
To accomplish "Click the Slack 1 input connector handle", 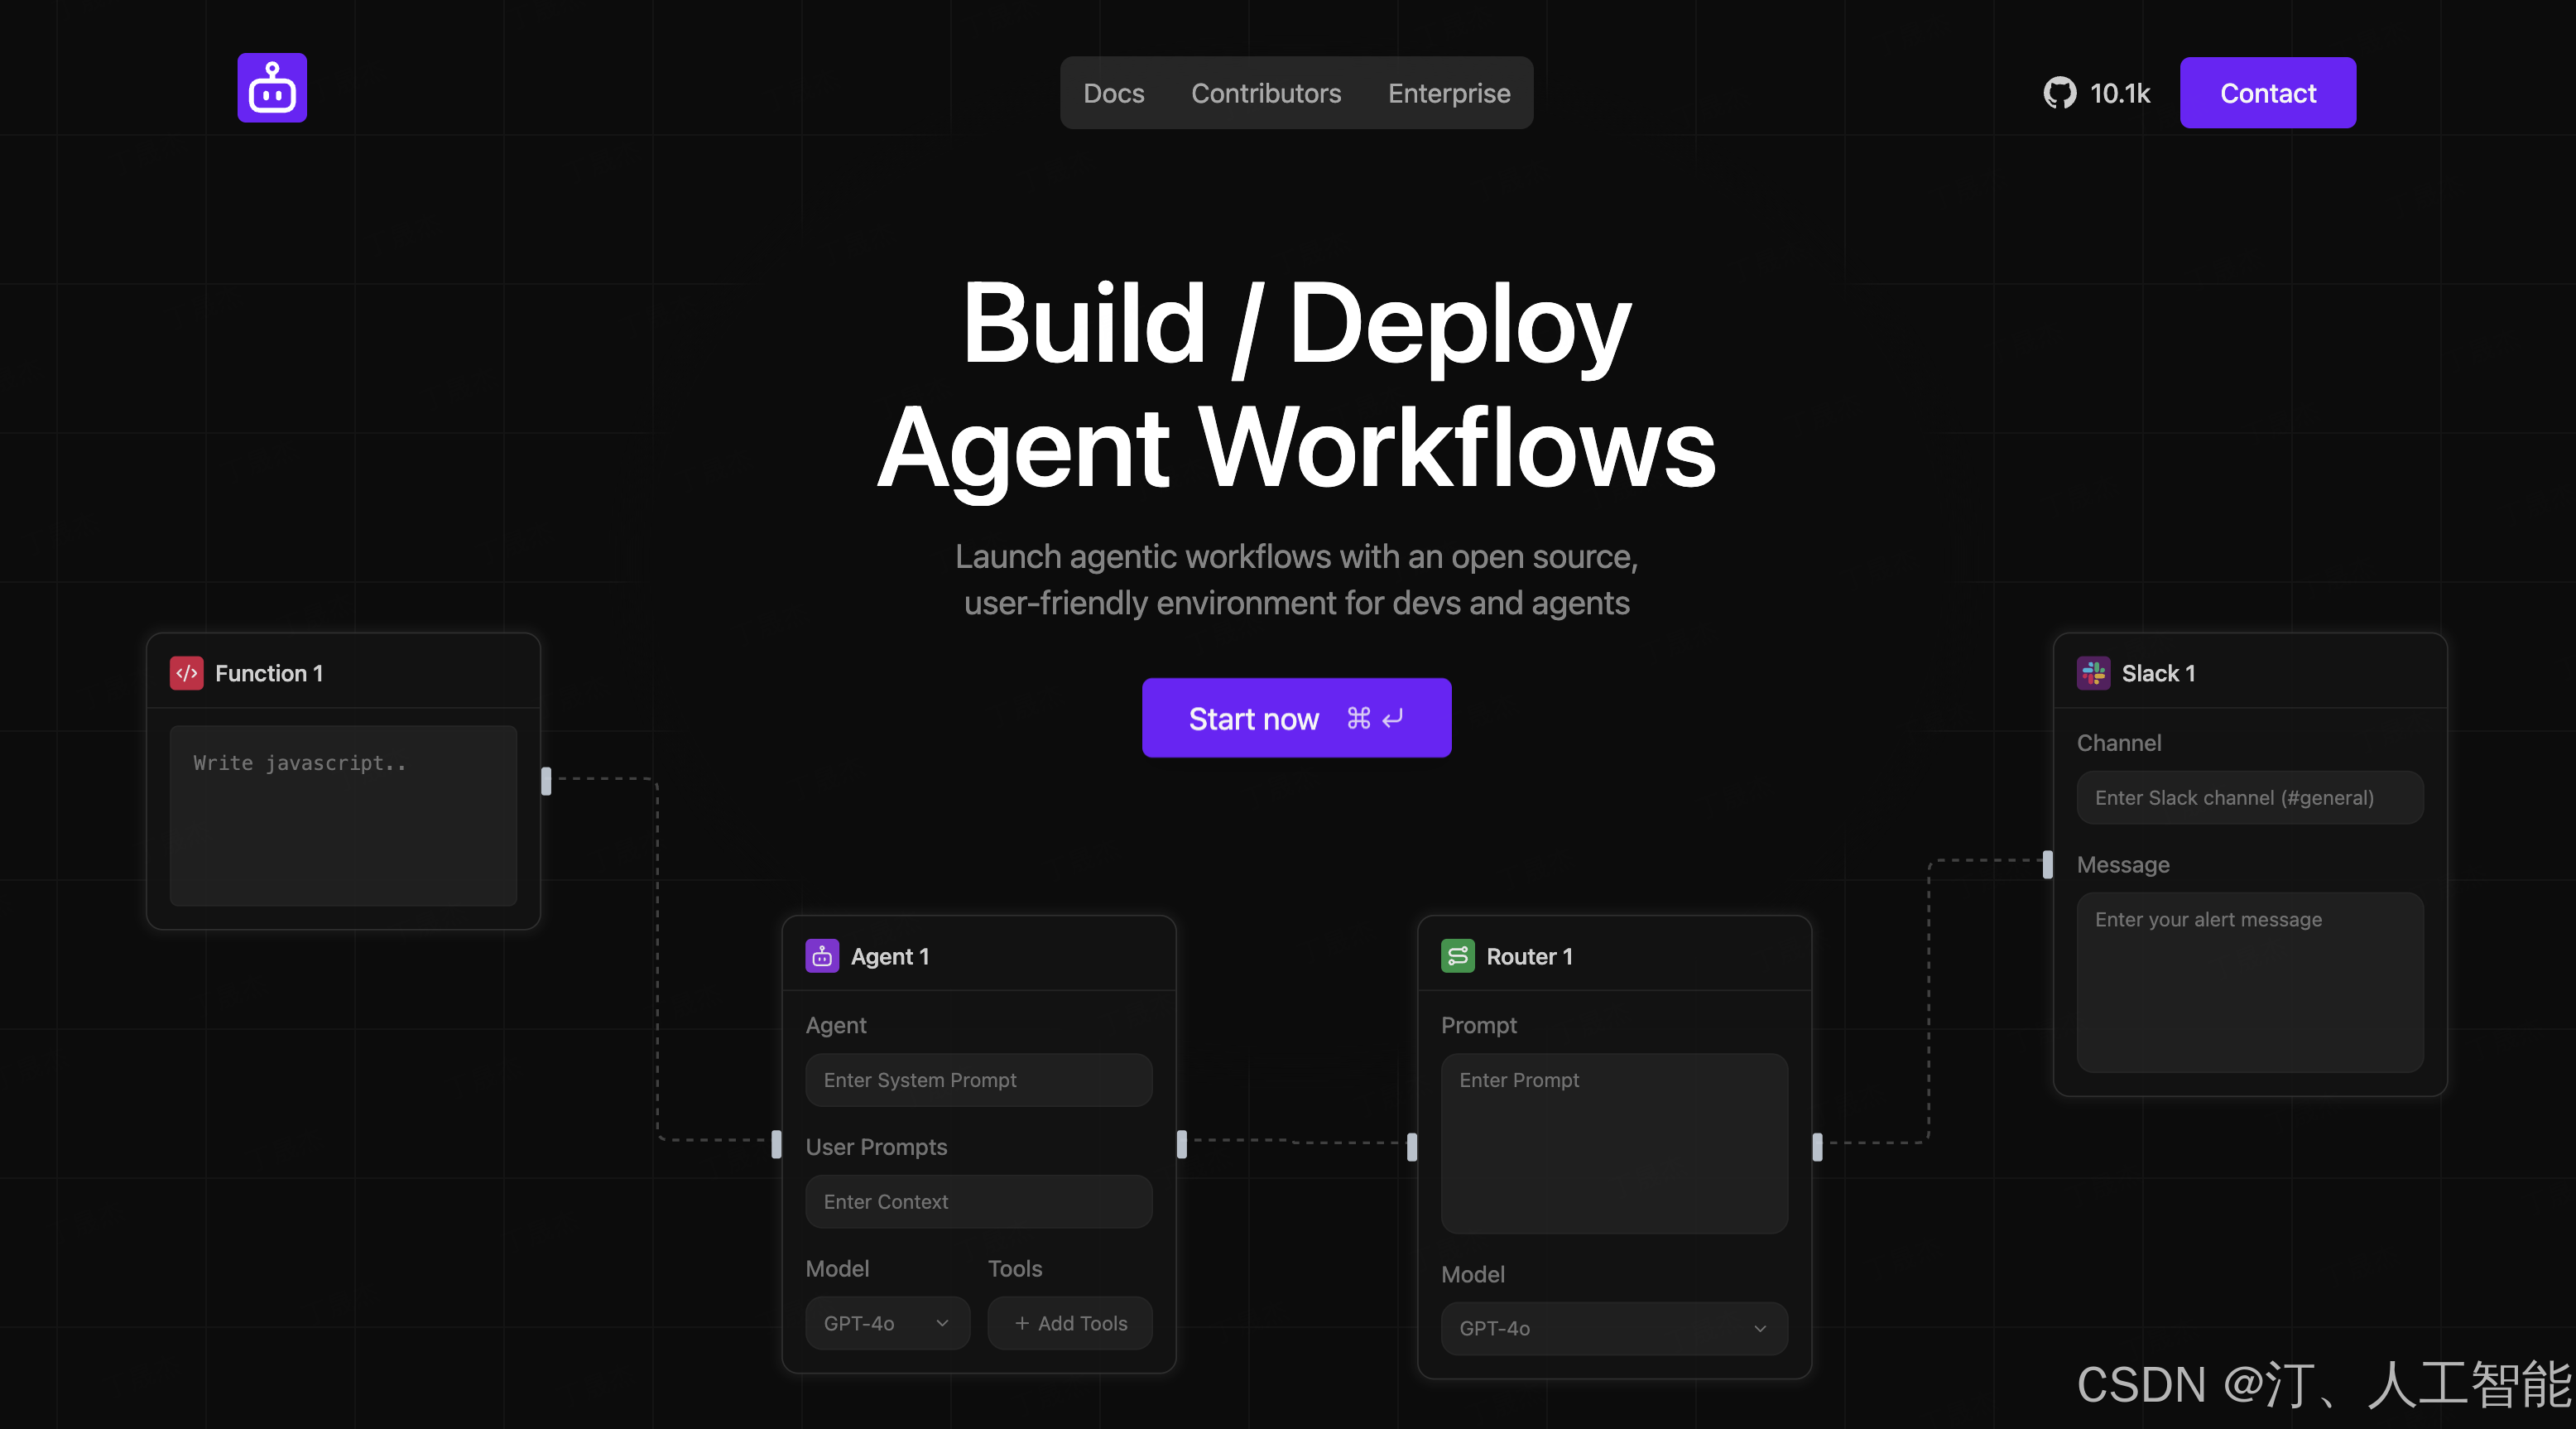I will point(2047,864).
